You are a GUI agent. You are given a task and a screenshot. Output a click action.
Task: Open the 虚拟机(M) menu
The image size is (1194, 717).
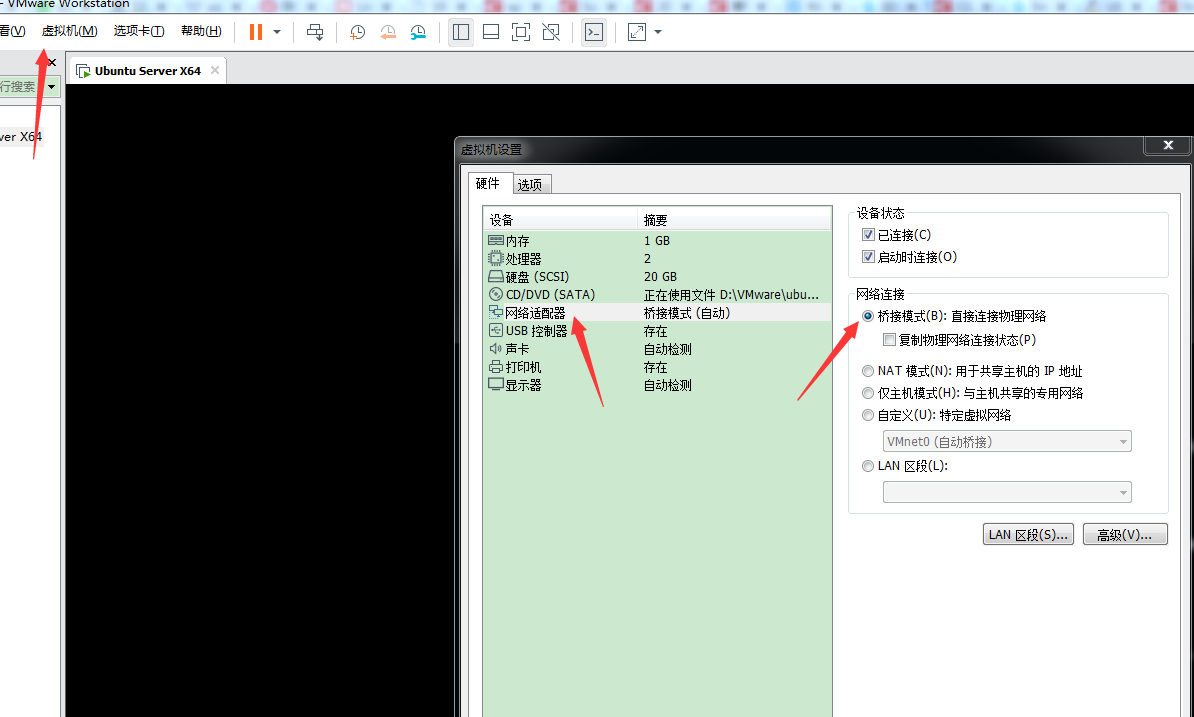pos(69,31)
